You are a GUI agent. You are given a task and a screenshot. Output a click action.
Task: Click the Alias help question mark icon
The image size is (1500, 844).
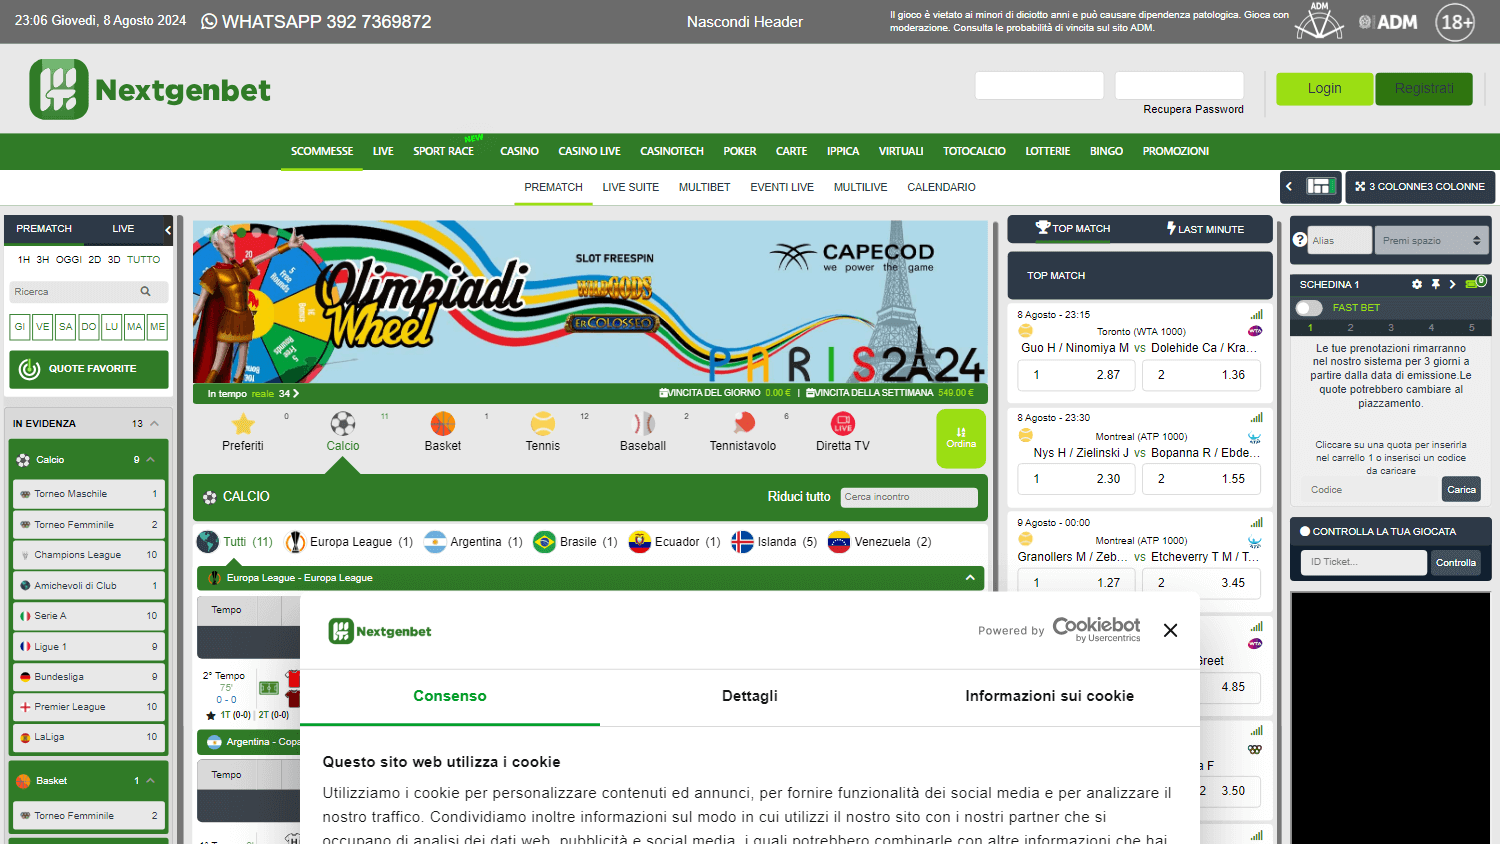(x=1300, y=240)
